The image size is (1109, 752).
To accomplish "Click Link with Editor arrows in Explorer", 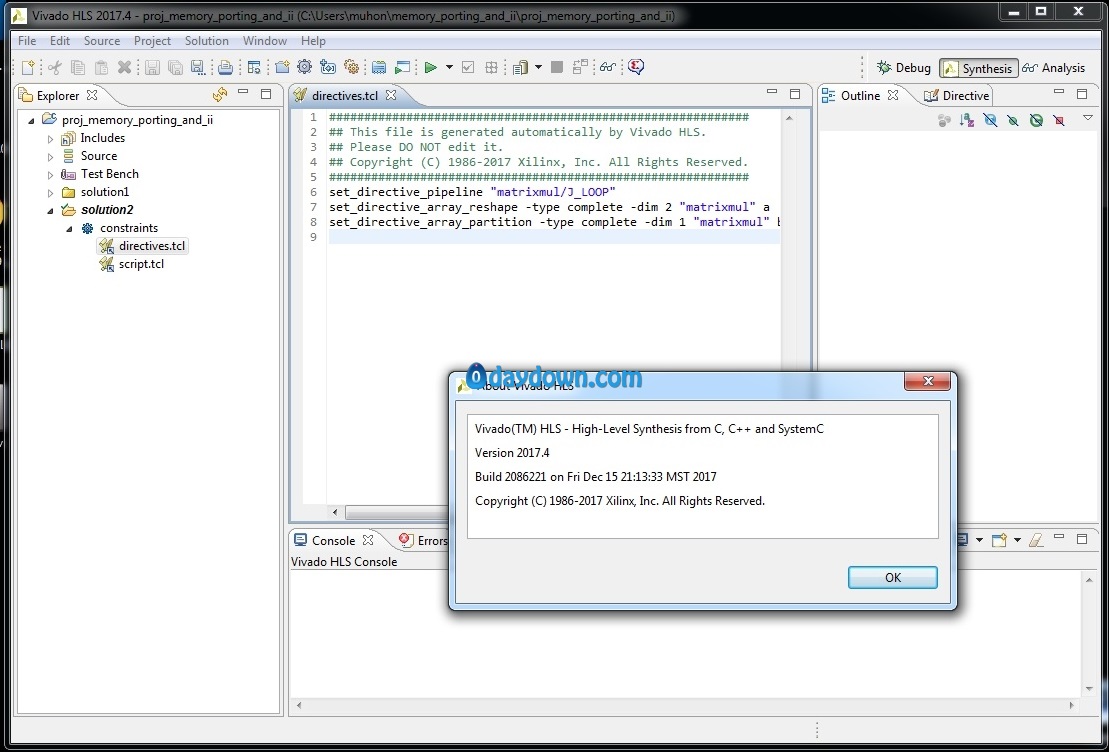I will point(220,94).
